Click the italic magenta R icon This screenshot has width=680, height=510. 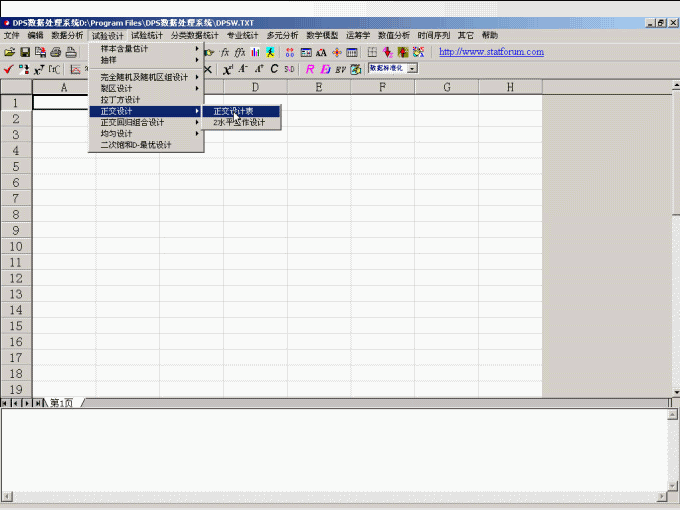pyautogui.click(x=310, y=69)
